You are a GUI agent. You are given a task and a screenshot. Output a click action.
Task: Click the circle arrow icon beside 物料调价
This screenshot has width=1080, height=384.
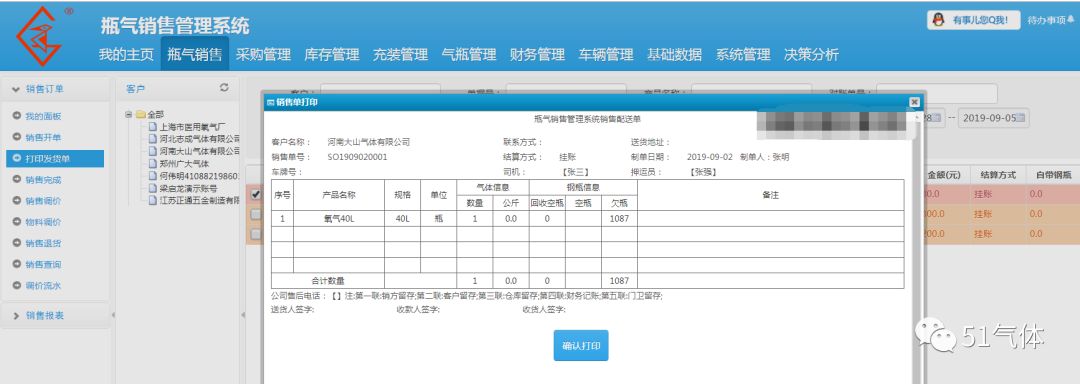pos(16,222)
